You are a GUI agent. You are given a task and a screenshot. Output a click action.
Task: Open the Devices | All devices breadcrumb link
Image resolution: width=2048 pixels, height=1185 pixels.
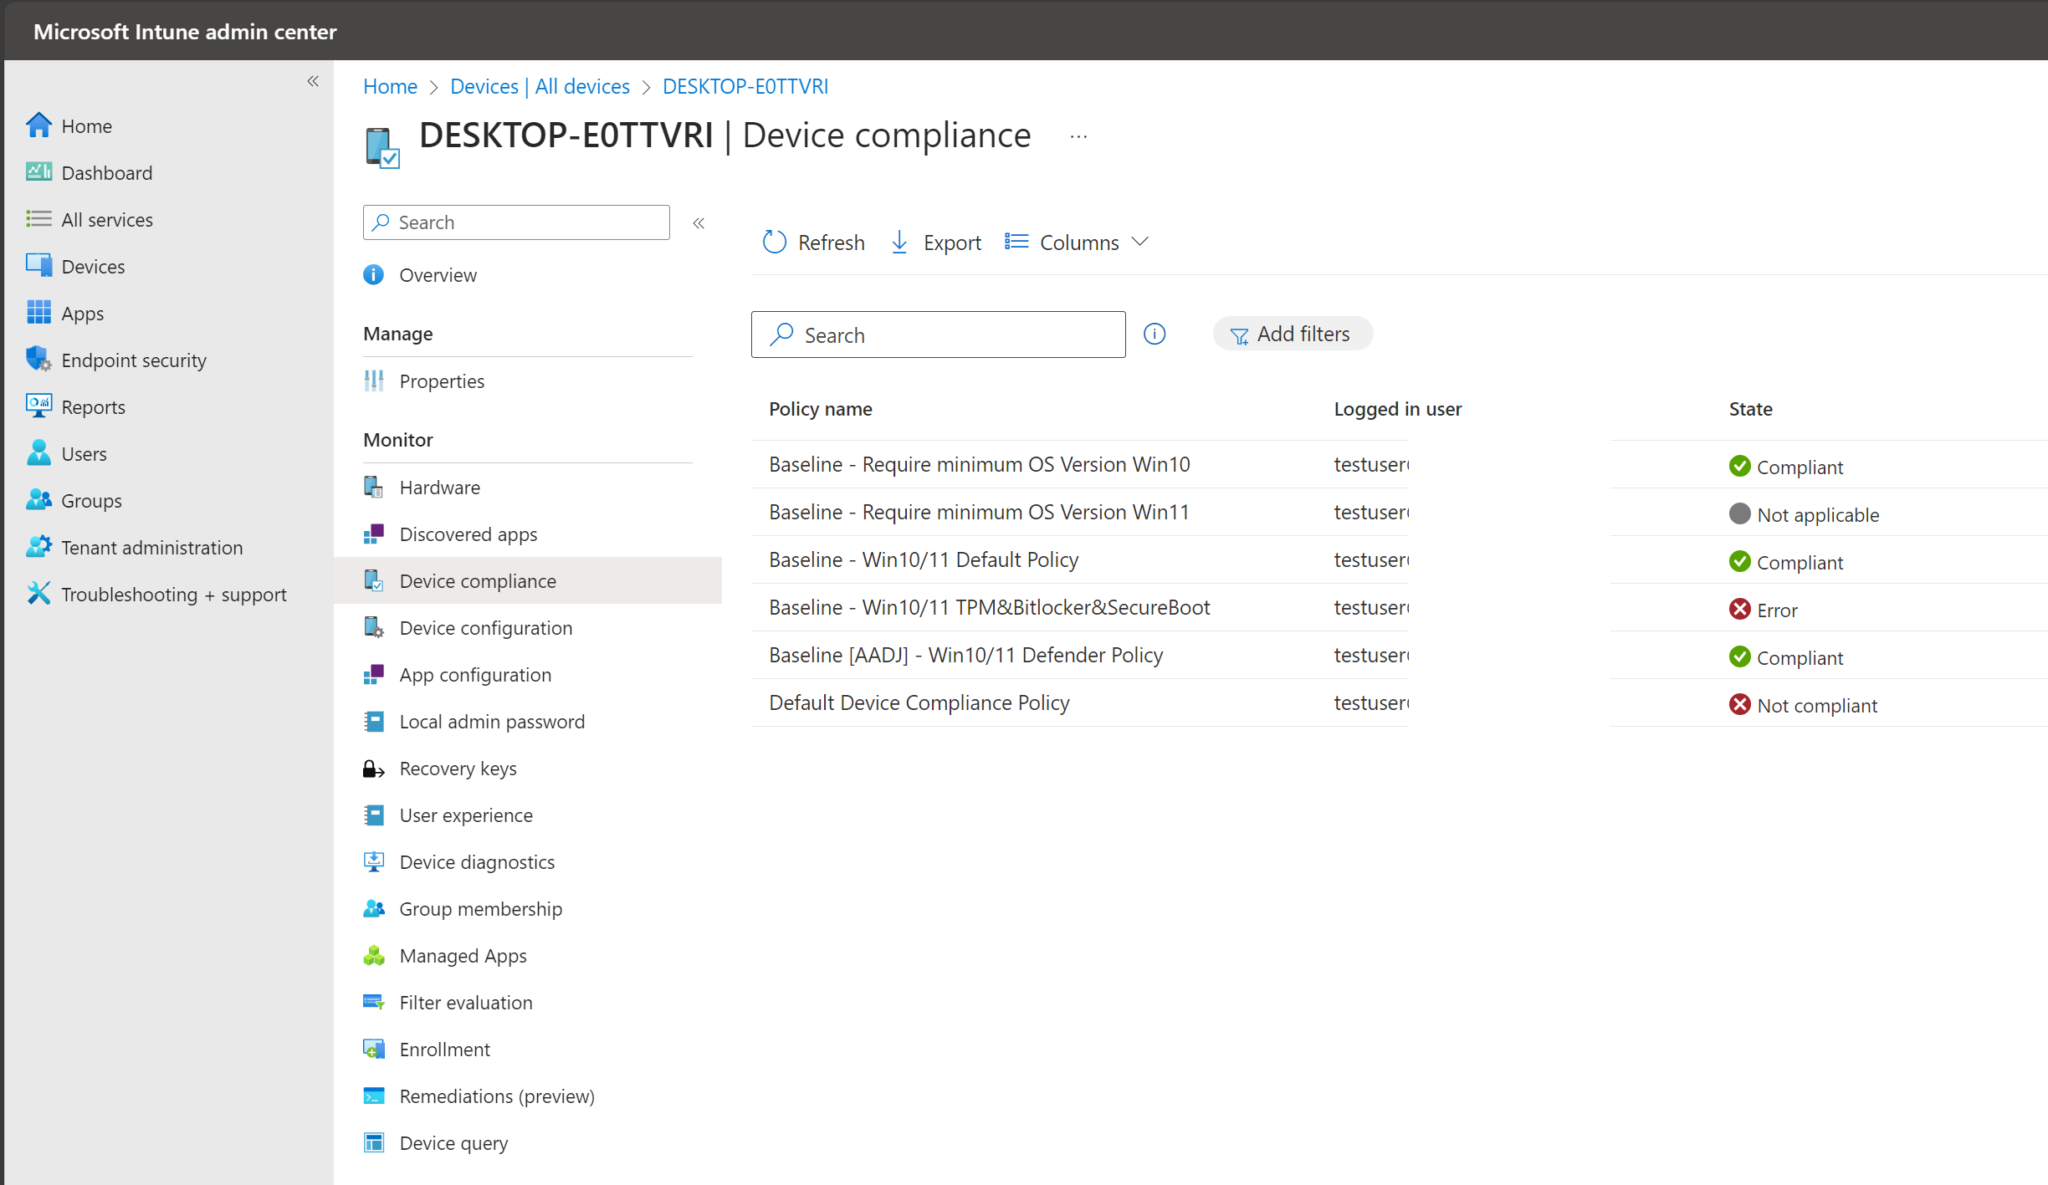coord(539,86)
